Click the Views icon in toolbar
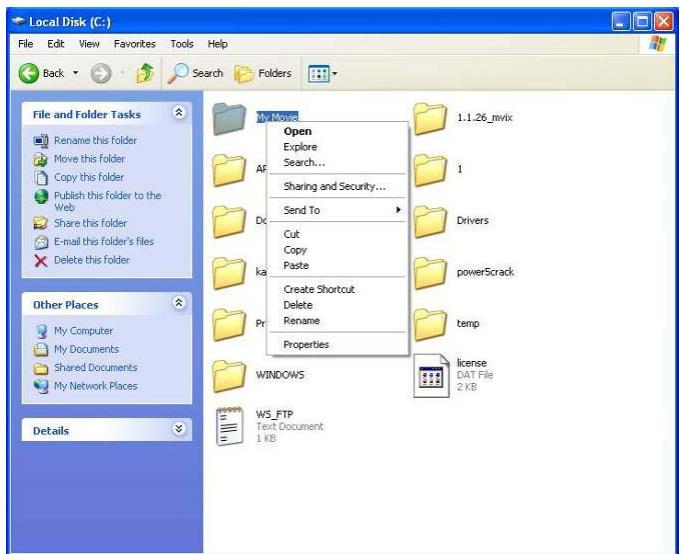The width and height of the screenshot is (682, 554). point(318,73)
